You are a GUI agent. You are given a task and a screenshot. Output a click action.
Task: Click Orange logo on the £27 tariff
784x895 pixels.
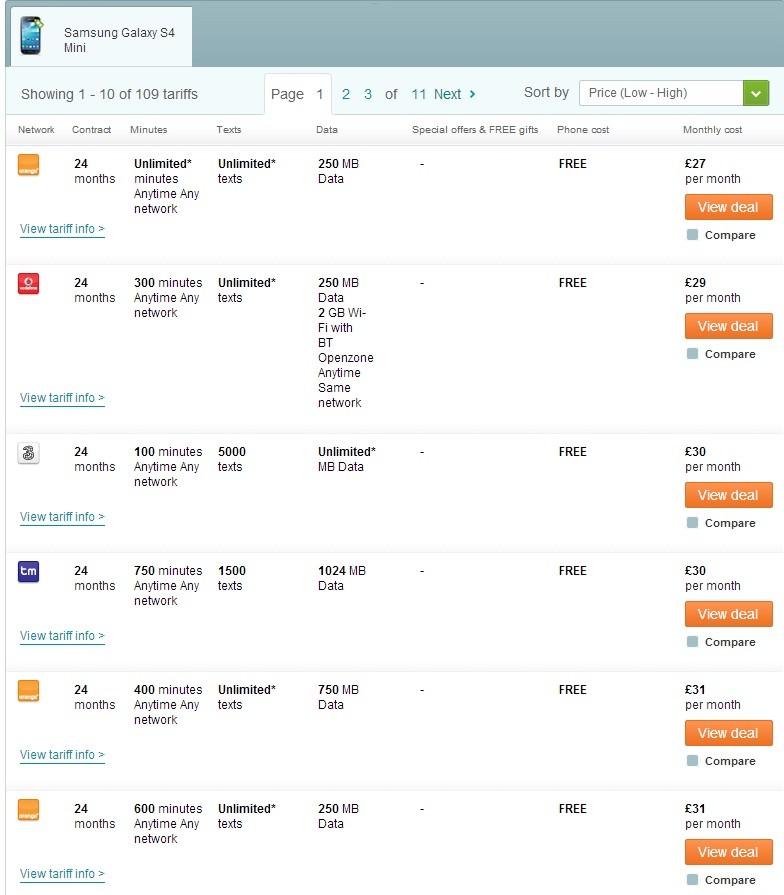coord(29,165)
